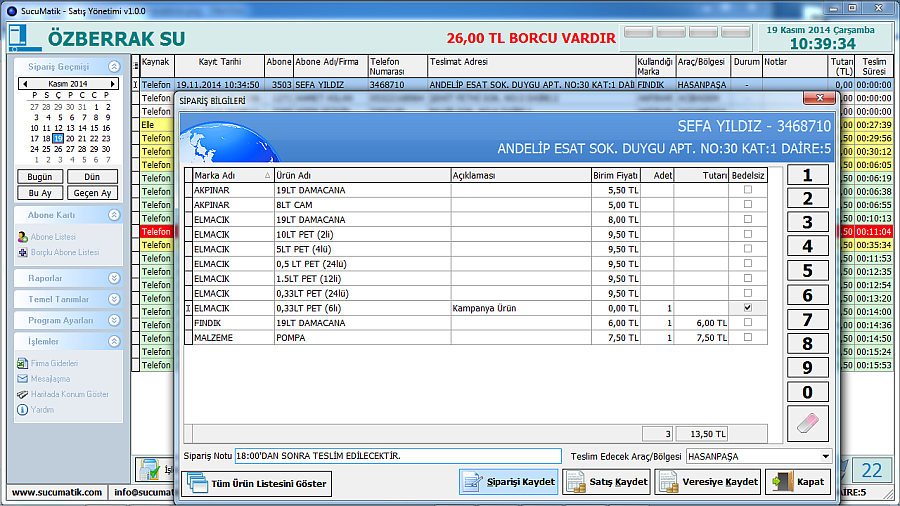900x506 pixels.
Task: Click Veresiye Kaydet button
Action: pyautogui.click(x=707, y=482)
